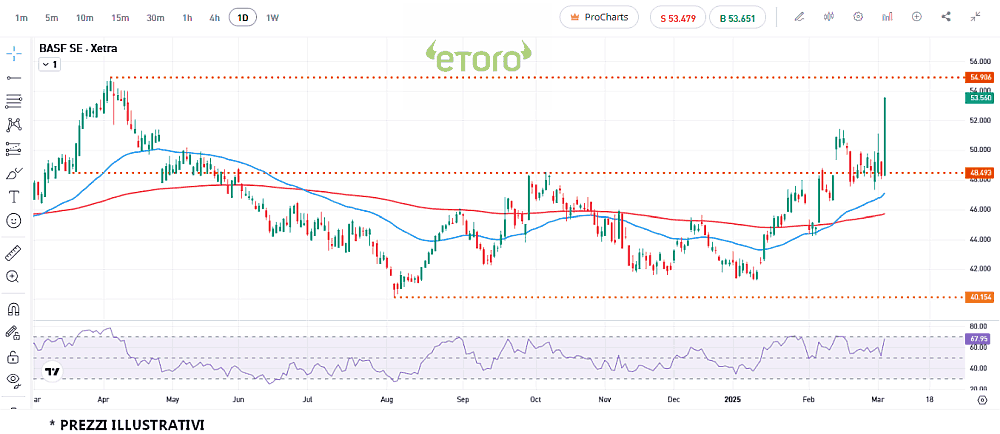The image size is (1000, 434).
Task: Open the Fibonacci retracement tool
Action: tap(14, 101)
